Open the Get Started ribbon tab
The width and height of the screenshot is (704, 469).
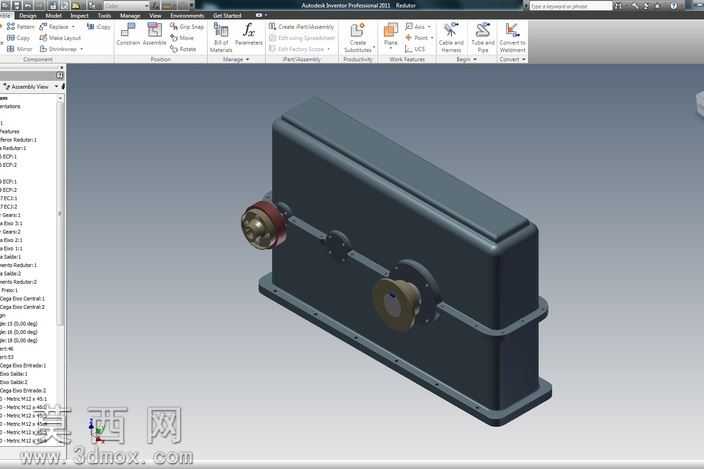pos(227,15)
